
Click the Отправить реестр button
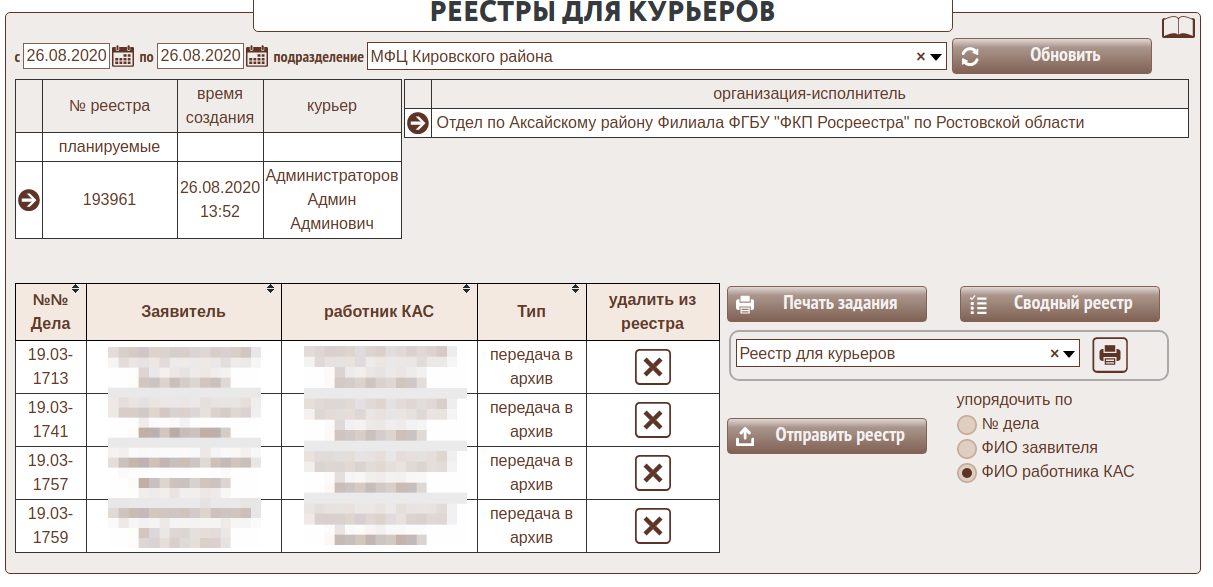[x=826, y=436]
